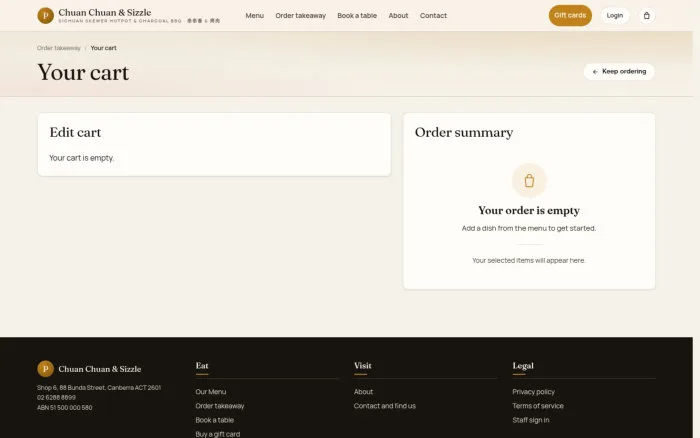
Task: Open the About footer link under Visit
Action: [x=363, y=392]
